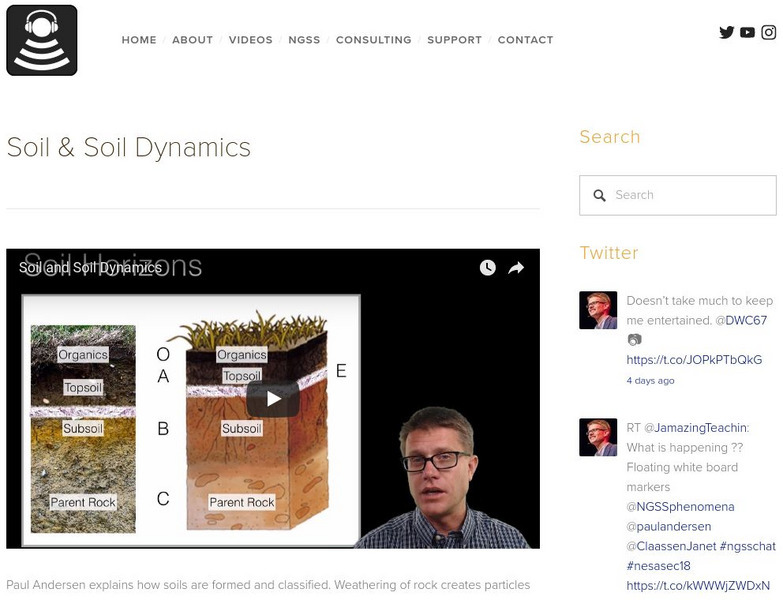
Task: Click the Watch Later clock icon
Action: pyautogui.click(x=487, y=268)
